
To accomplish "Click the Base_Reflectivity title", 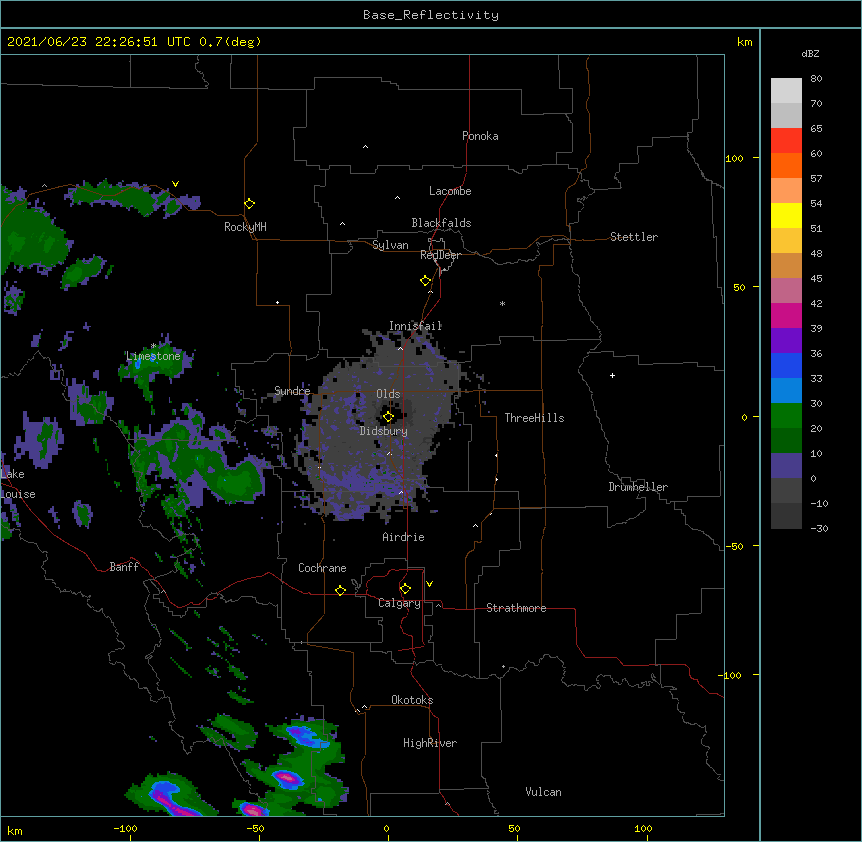I will click(x=431, y=15).
